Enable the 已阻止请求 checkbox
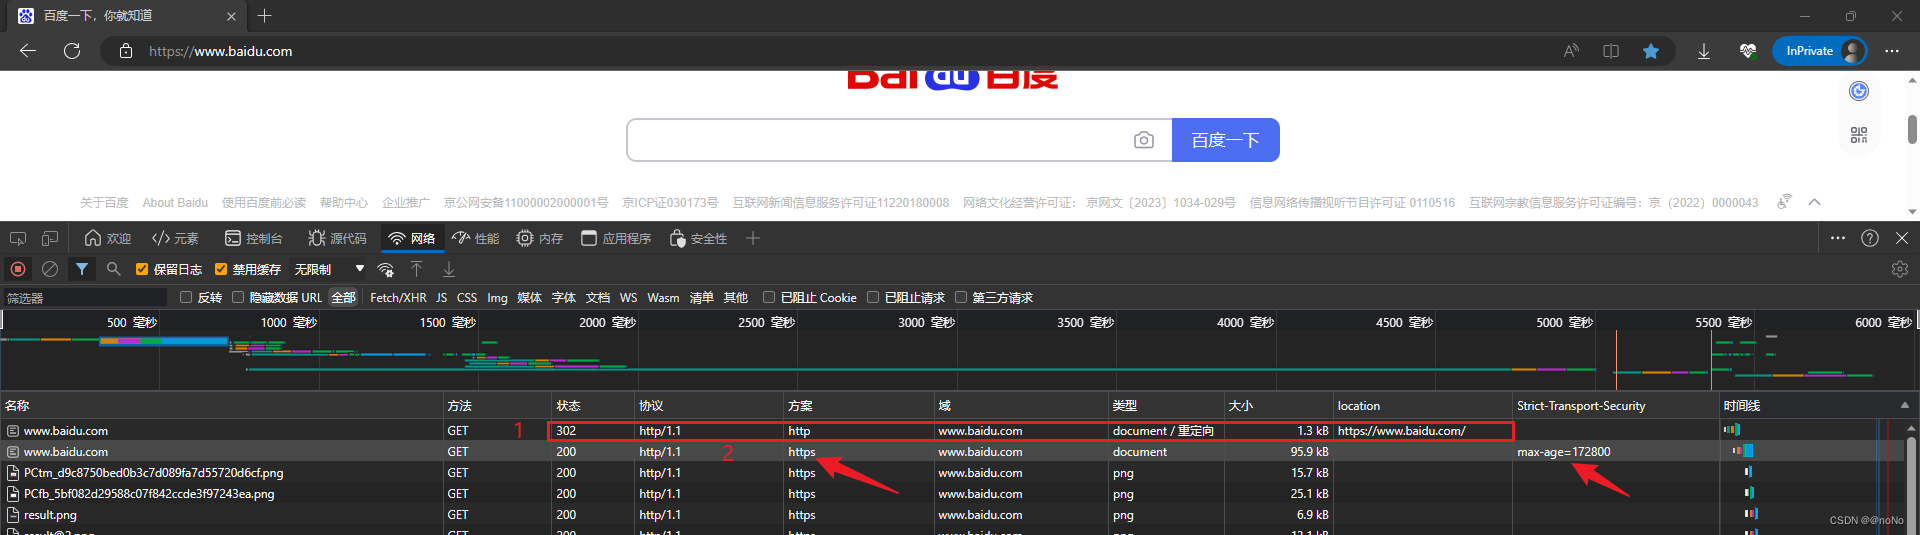 click(x=873, y=297)
